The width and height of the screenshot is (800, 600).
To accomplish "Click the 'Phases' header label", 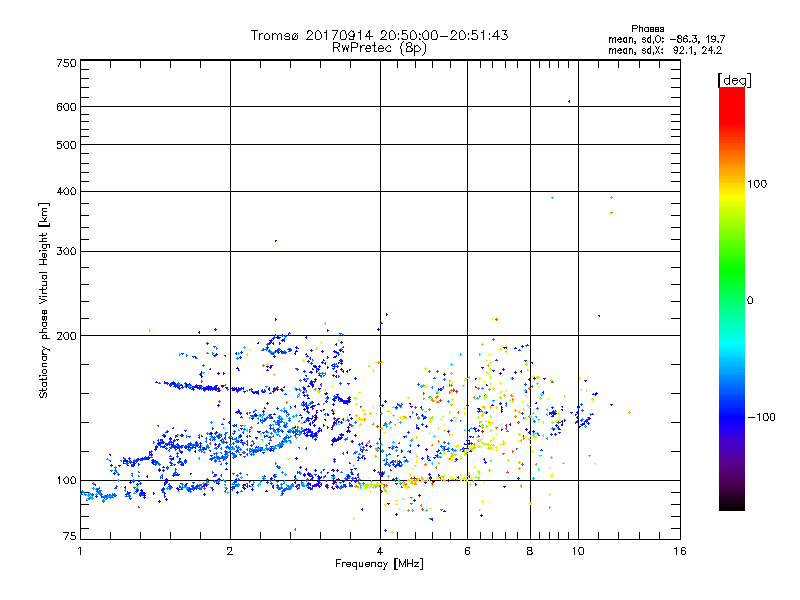I will coord(647,29).
